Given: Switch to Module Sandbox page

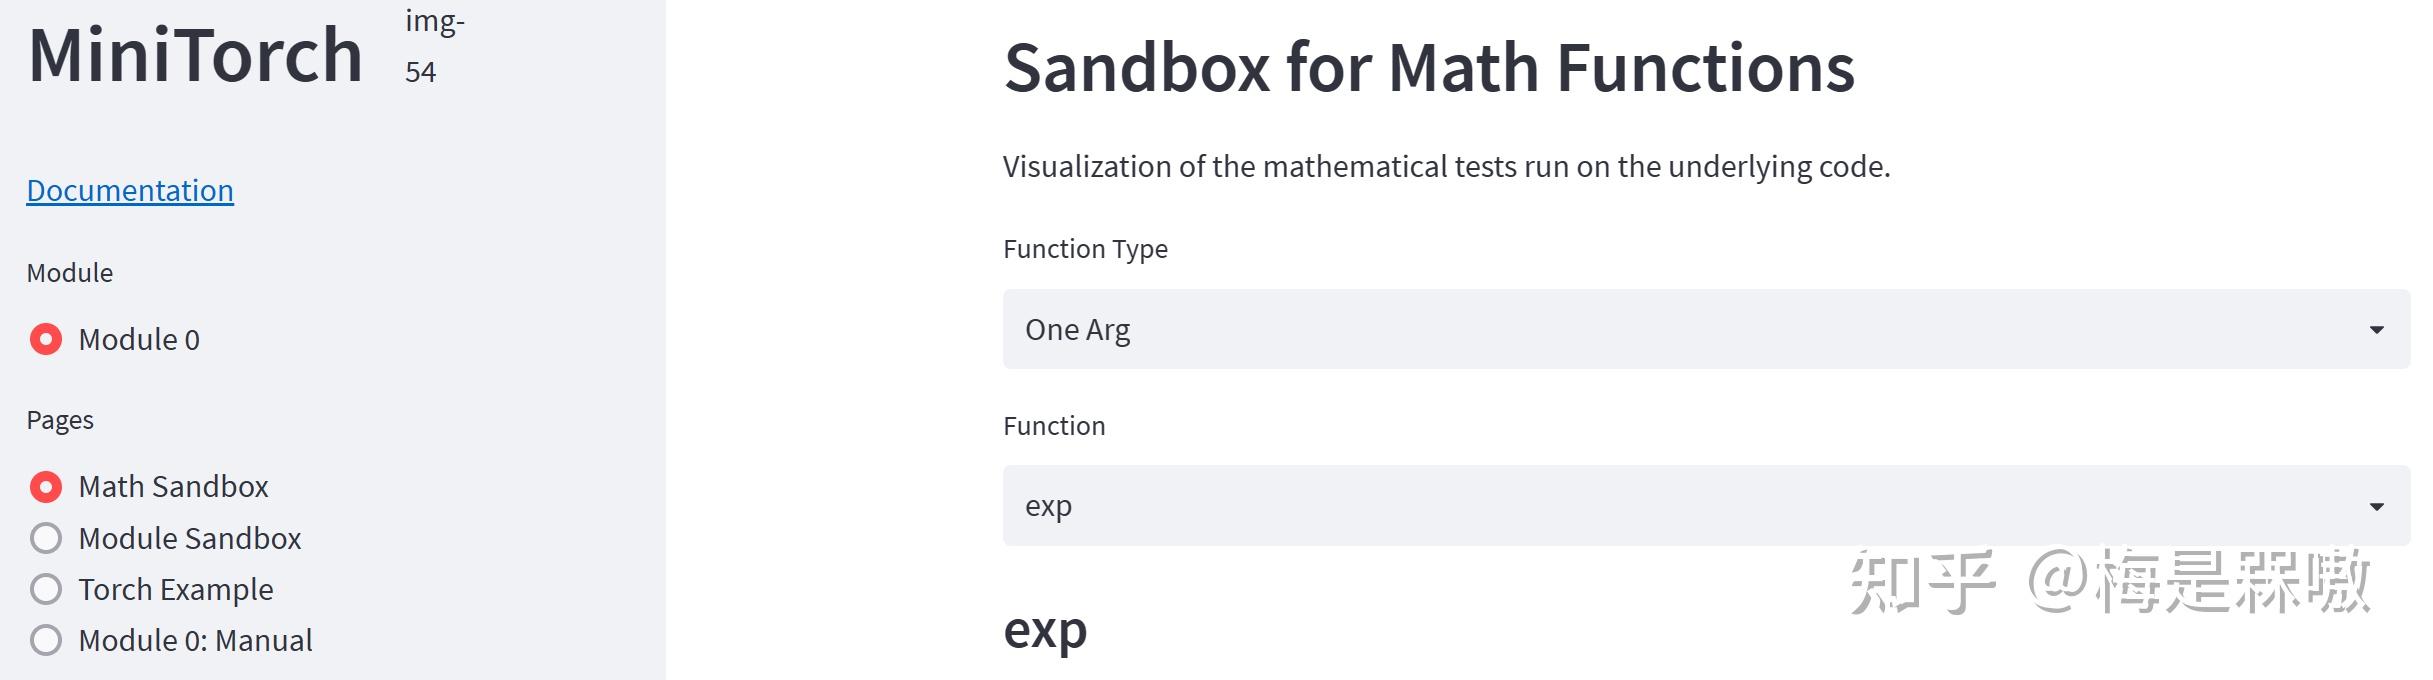Looking at the screenshot, I should 46,538.
